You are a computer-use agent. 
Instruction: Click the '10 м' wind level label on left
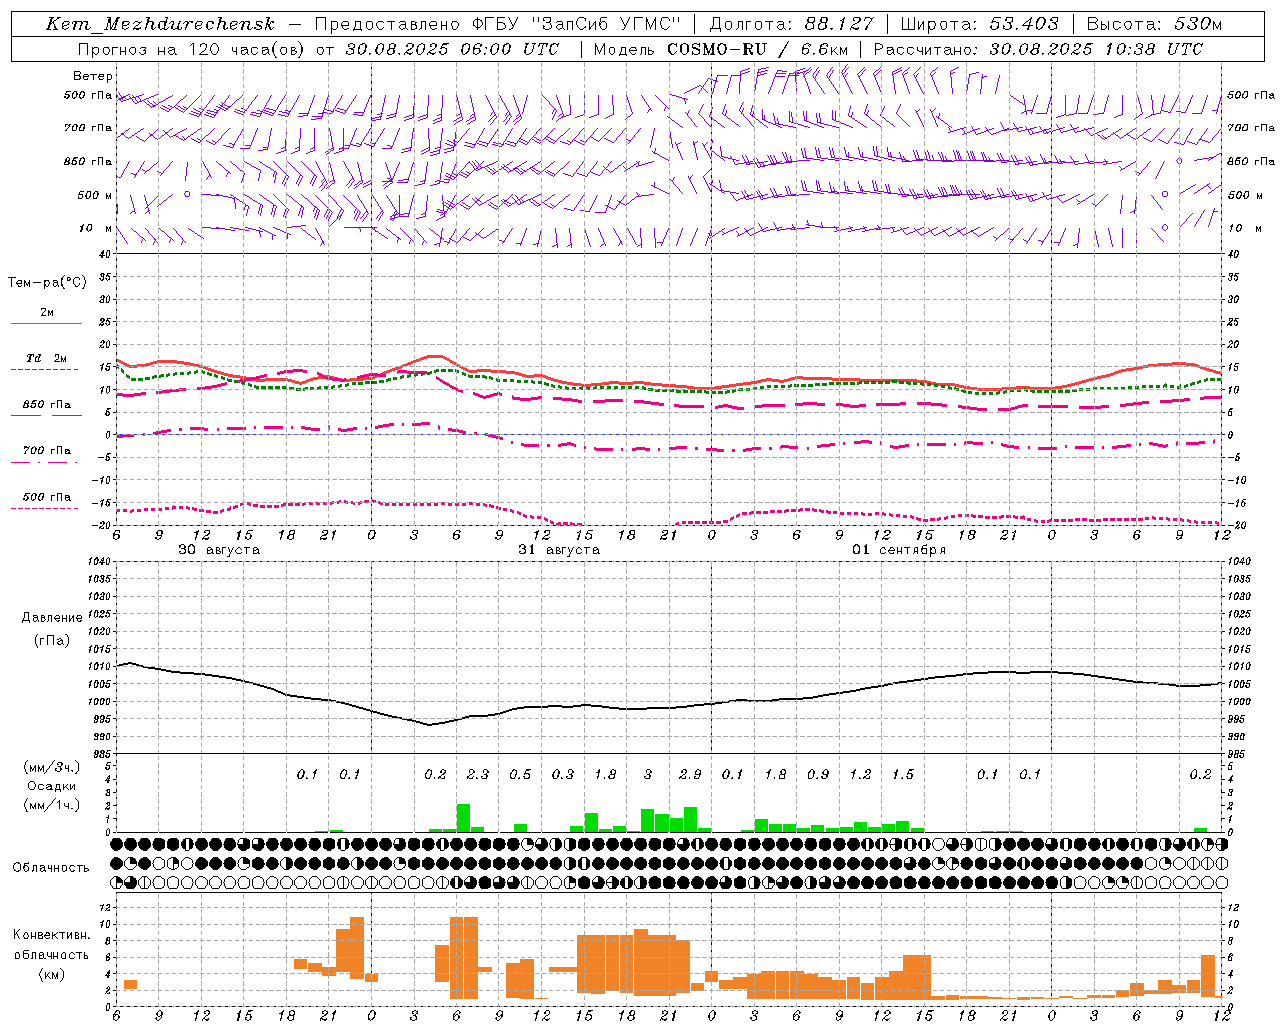[95, 228]
